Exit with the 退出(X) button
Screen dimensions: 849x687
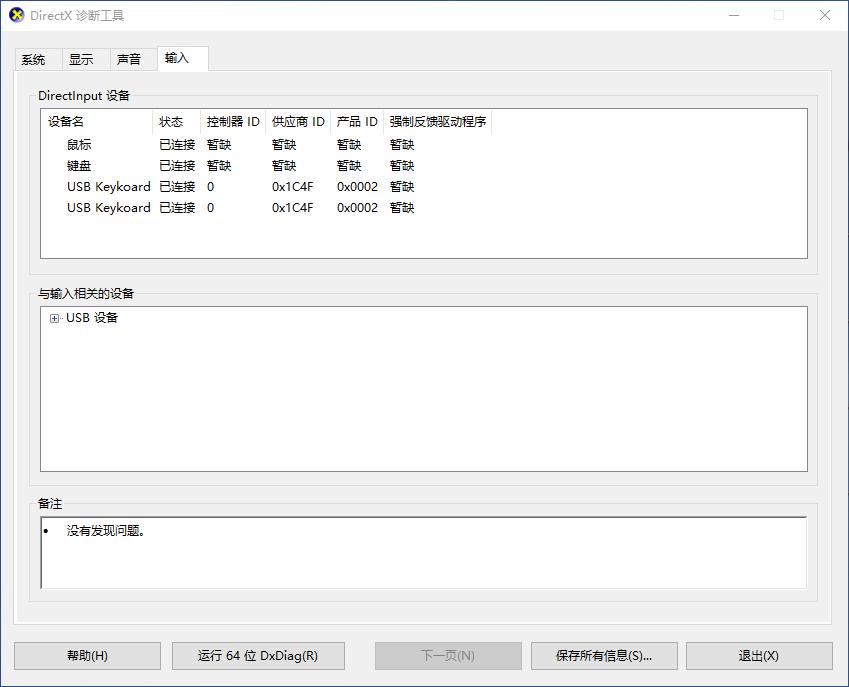(759, 656)
